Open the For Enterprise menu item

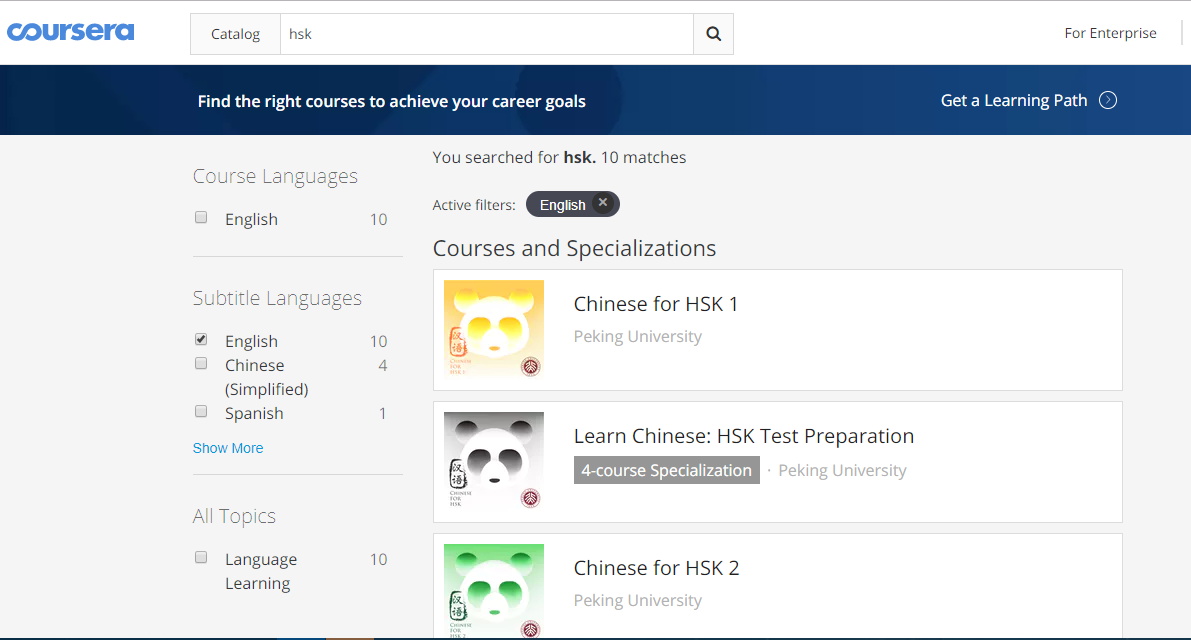pos(1110,33)
